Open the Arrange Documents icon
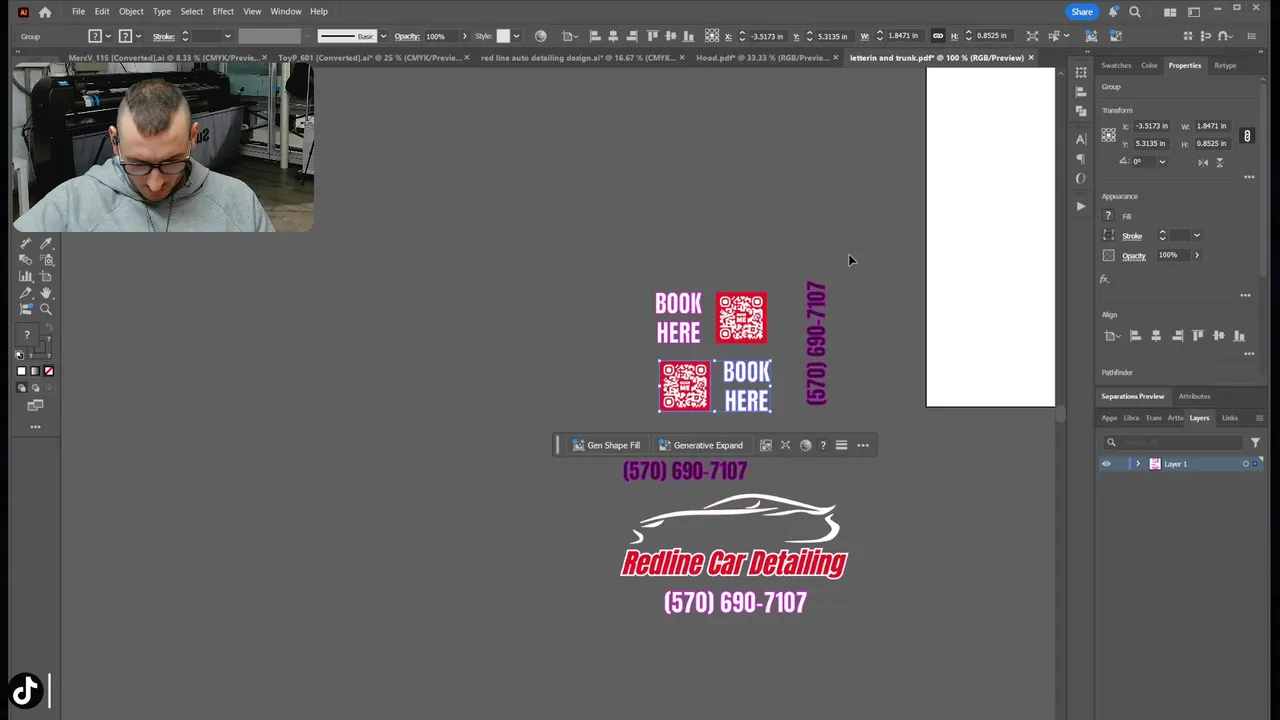 point(1170,12)
